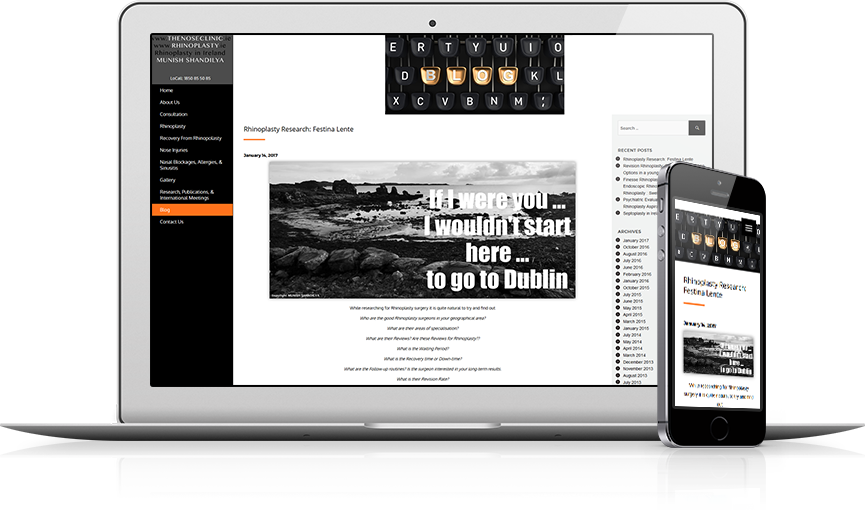The width and height of the screenshot is (865, 510).
Task: Click the Dublin landscape post image
Action: tap(423, 230)
